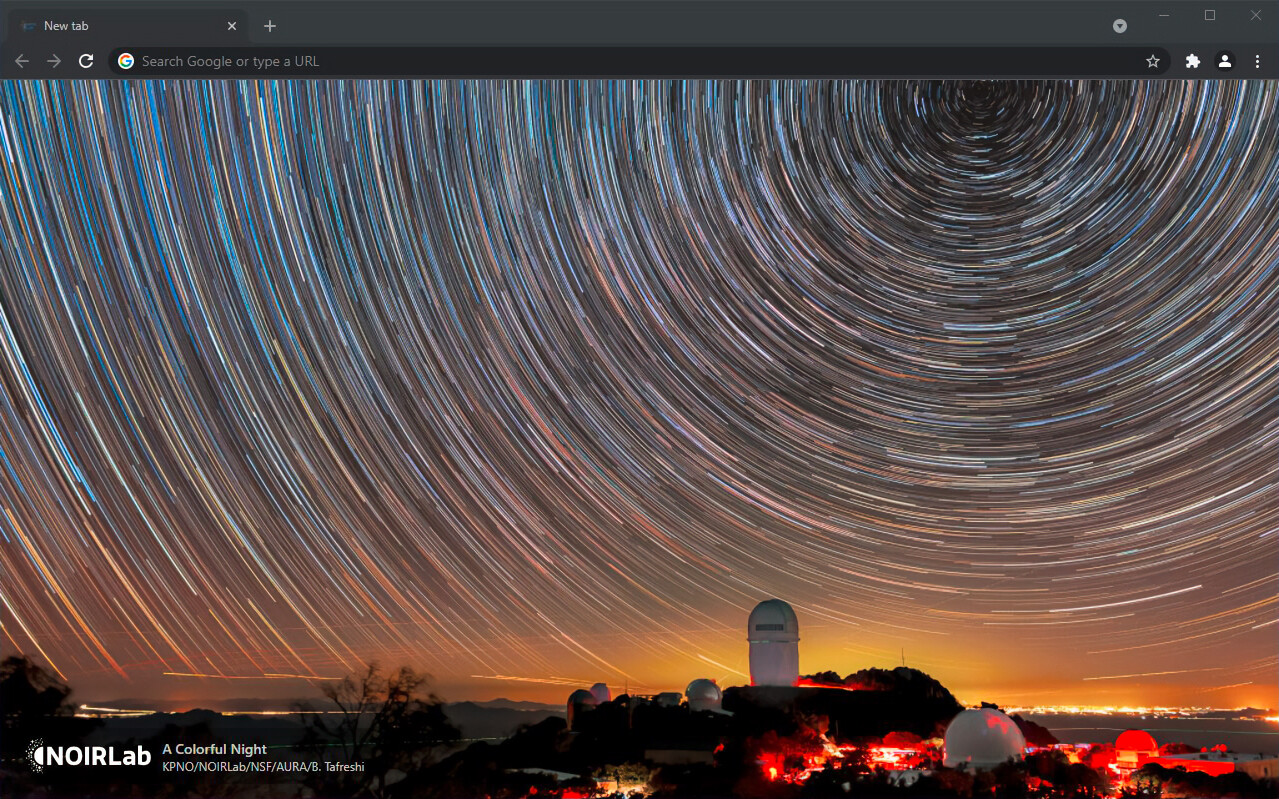The width and height of the screenshot is (1279, 799).
Task: Bookmark this tab with the star icon
Action: [1152, 61]
